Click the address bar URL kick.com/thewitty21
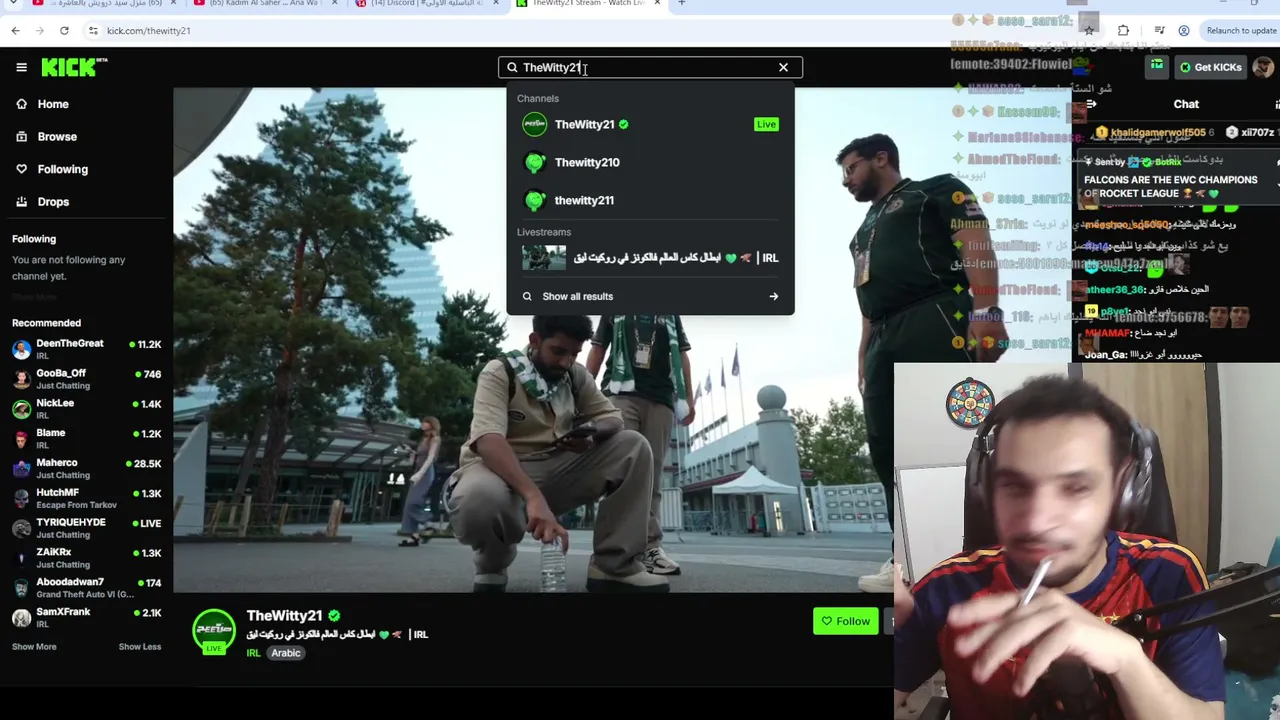The height and width of the screenshot is (720, 1280). (149, 31)
